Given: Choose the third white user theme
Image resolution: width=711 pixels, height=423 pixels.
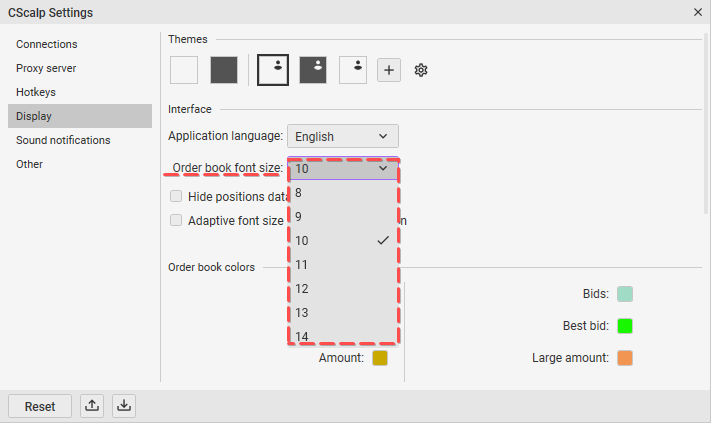Looking at the screenshot, I should pos(353,70).
